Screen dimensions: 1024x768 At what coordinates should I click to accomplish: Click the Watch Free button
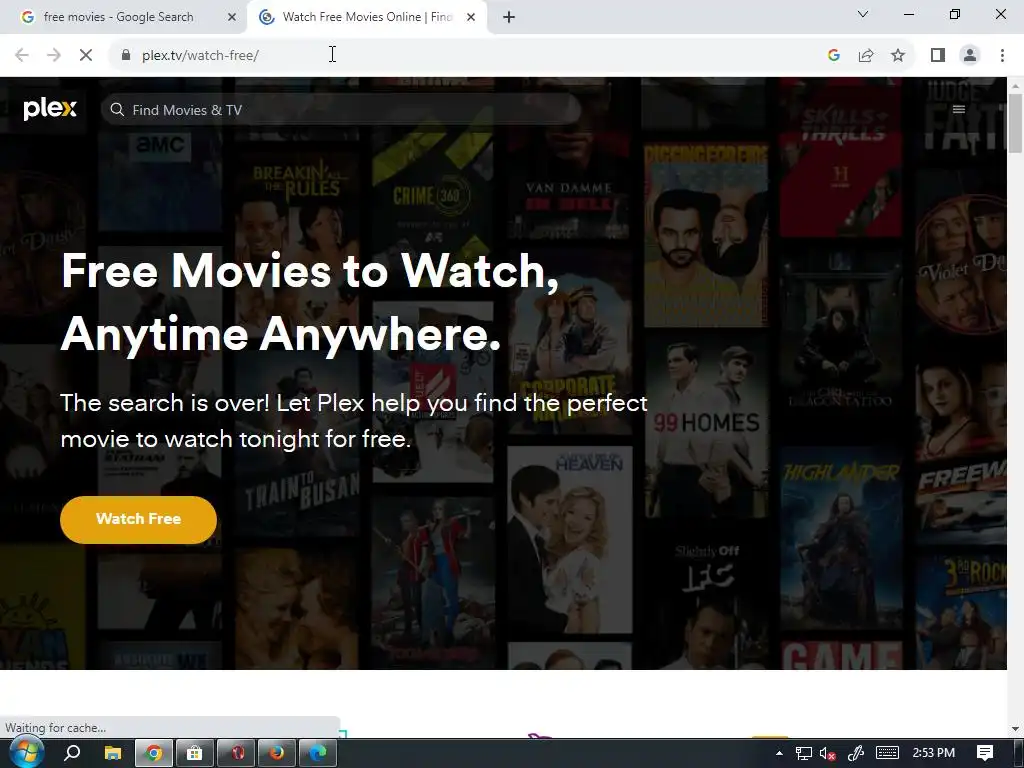pos(138,519)
